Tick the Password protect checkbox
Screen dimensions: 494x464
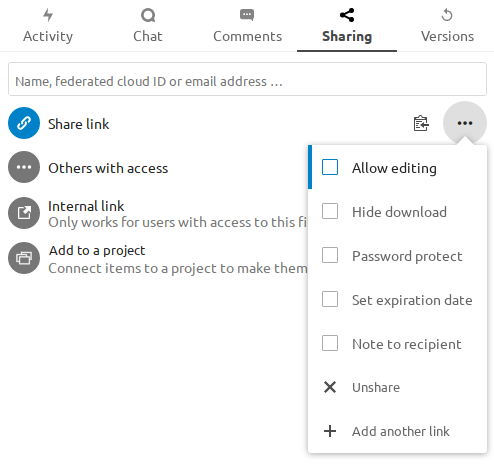(330, 255)
